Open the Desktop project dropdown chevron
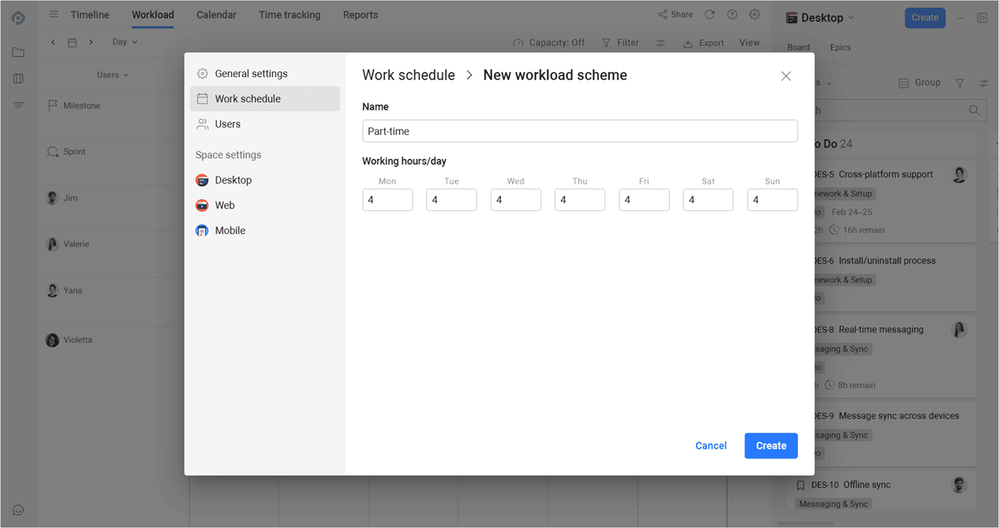The image size is (999, 528). point(851,18)
